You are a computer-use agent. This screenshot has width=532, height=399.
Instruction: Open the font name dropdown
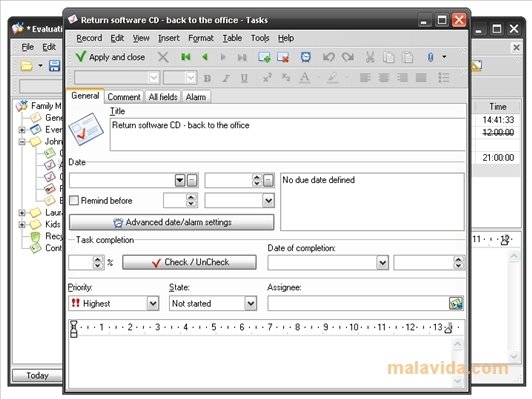(x=154, y=78)
